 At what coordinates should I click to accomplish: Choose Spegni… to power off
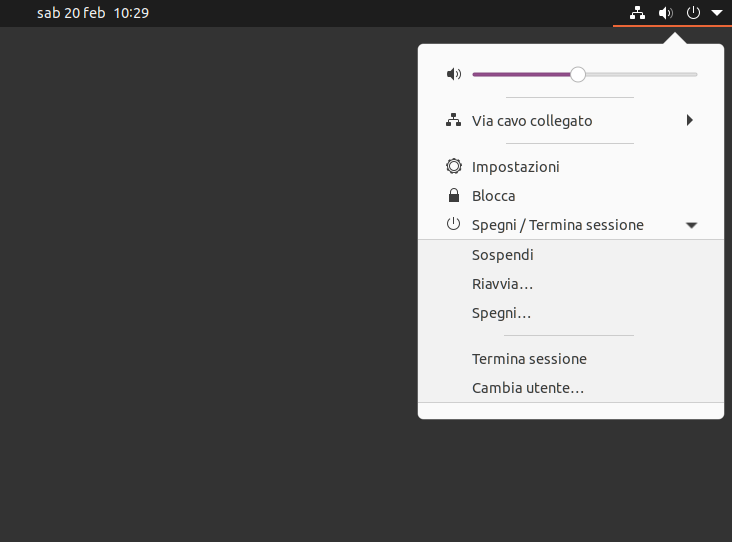pyautogui.click(x=570, y=313)
